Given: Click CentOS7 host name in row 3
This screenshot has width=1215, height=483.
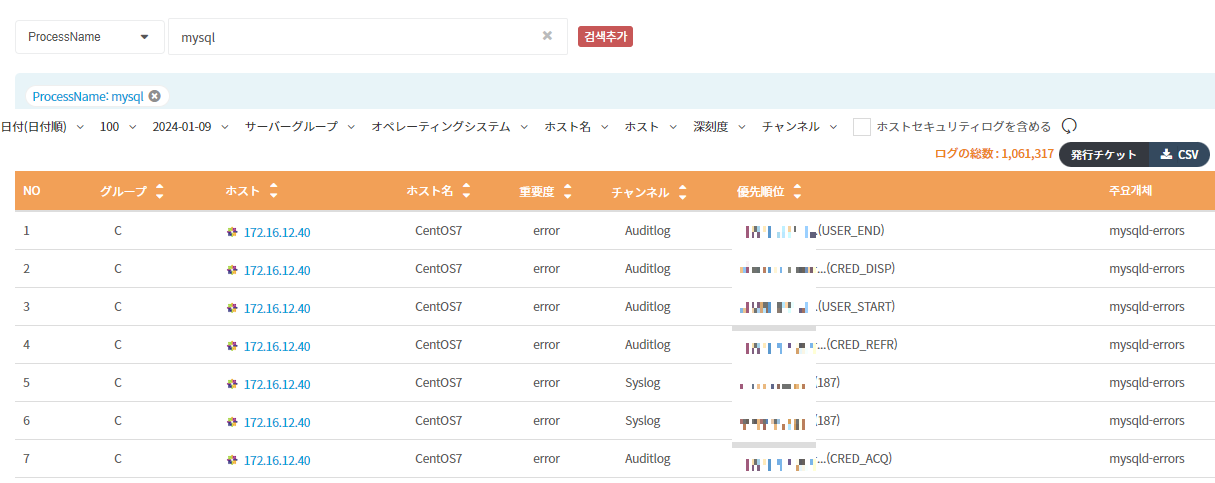Looking at the screenshot, I should click(x=439, y=307).
